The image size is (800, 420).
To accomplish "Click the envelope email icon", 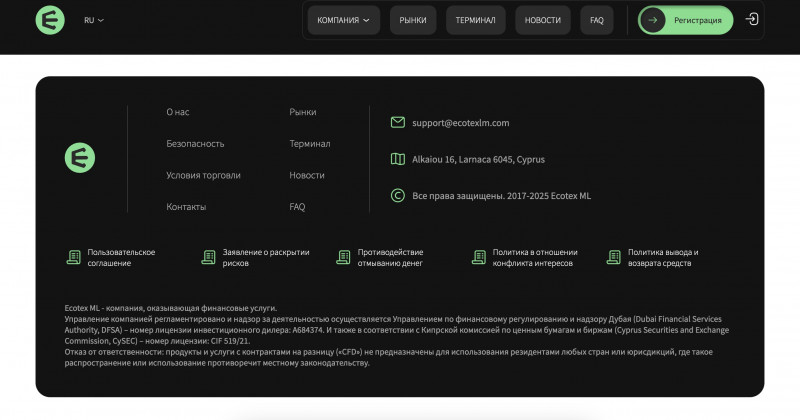I will pyautogui.click(x=398, y=122).
